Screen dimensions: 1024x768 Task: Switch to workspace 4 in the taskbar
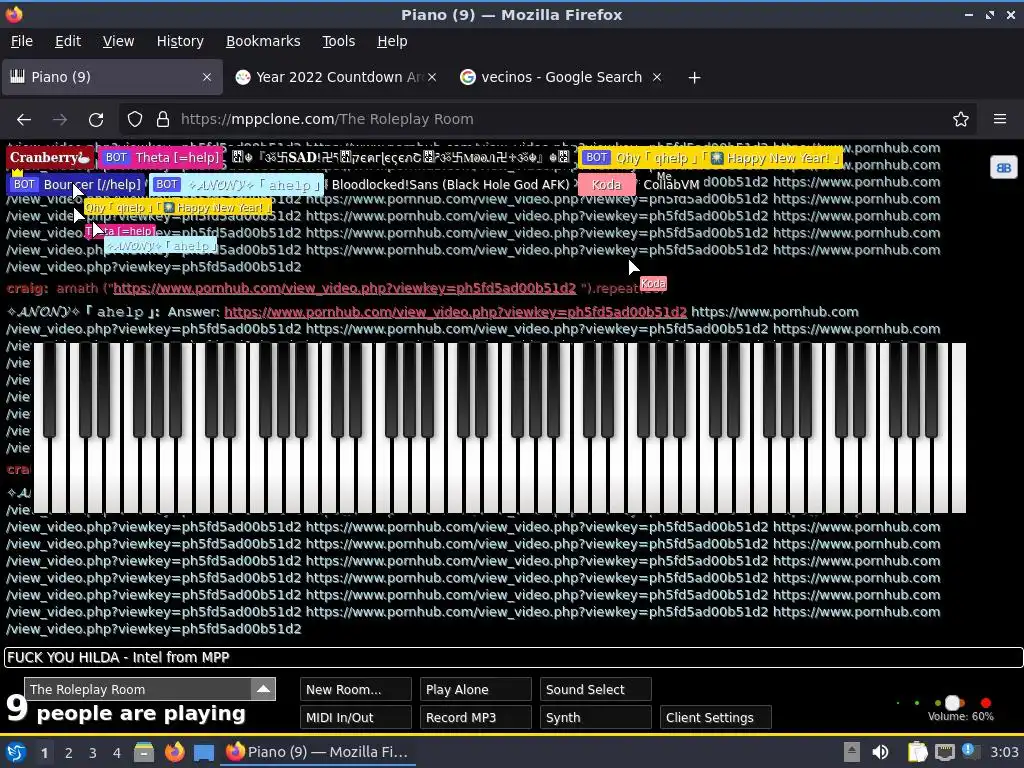[117, 753]
